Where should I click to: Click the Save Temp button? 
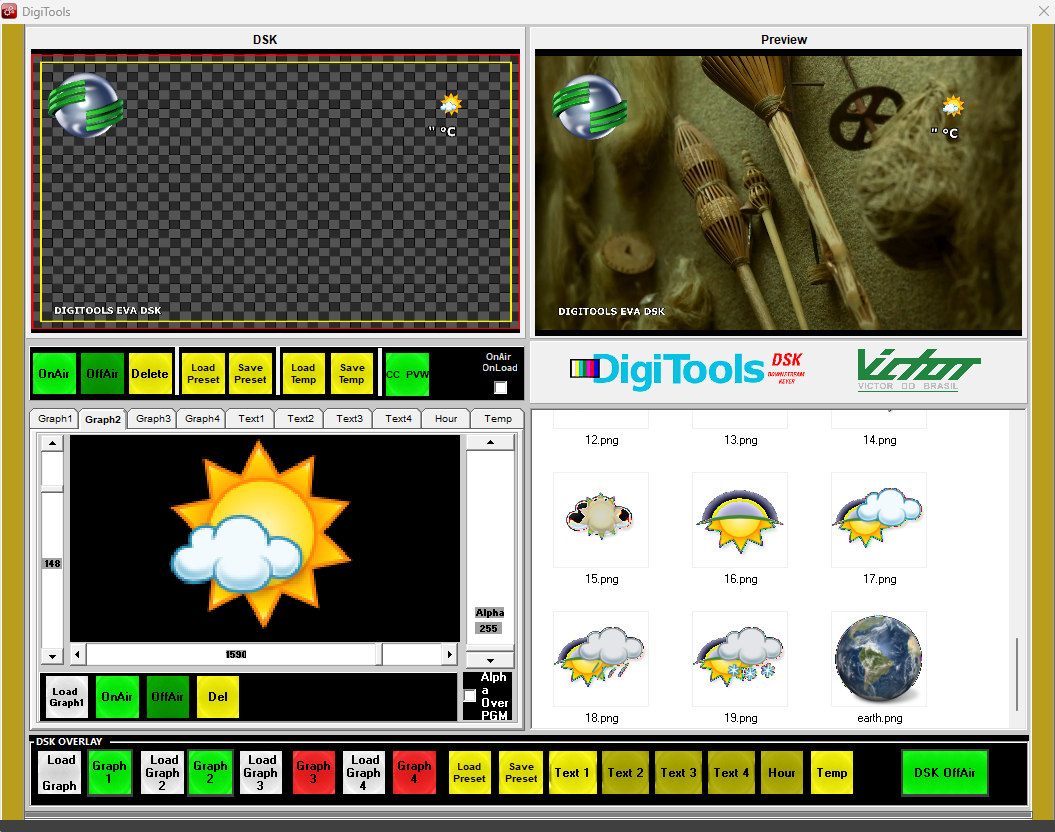pyautogui.click(x=352, y=374)
